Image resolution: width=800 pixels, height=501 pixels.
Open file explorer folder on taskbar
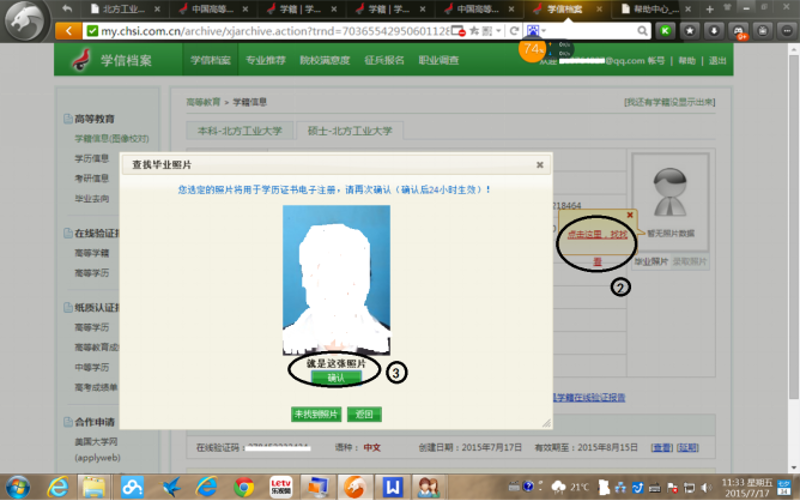point(94,487)
